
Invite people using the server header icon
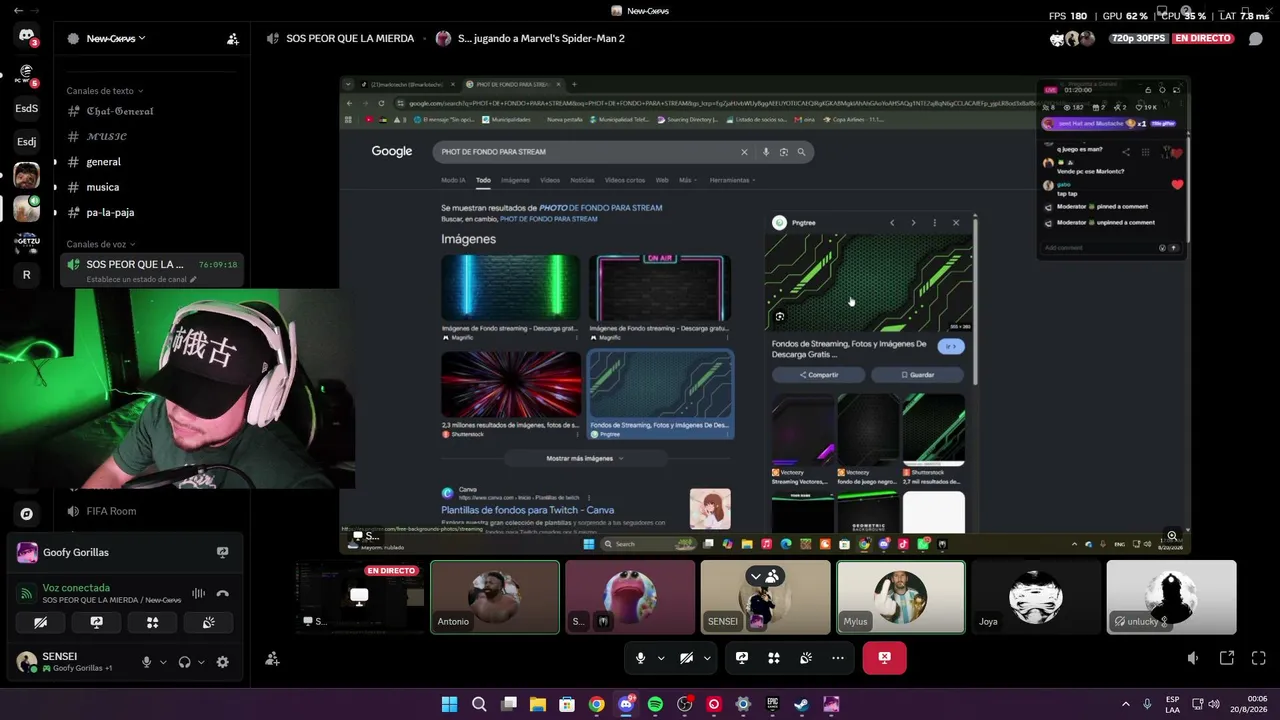[x=233, y=39]
